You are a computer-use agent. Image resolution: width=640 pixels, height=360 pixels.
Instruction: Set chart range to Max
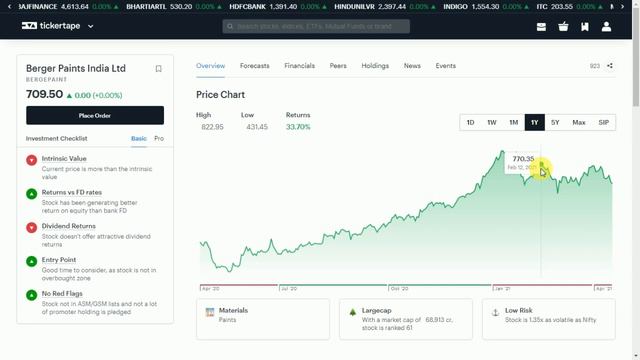coord(579,122)
